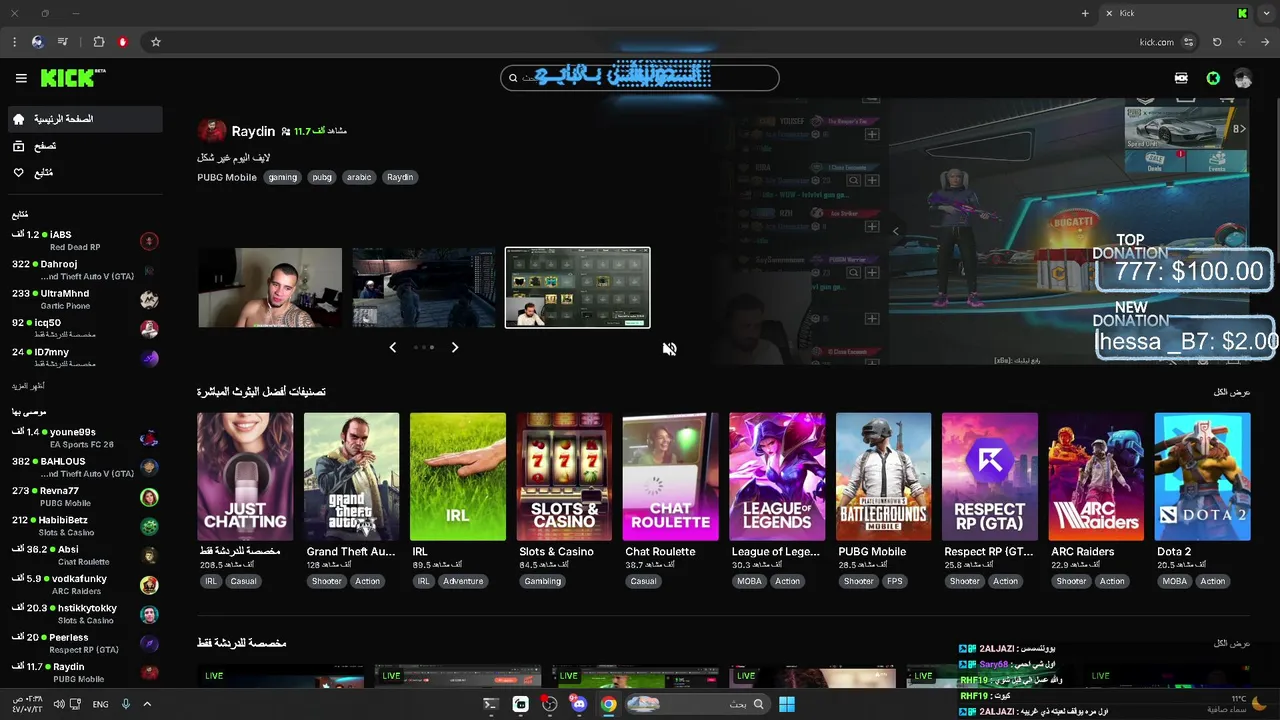This screenshot has width=1280, height=720.
Task: Open the Just Chatting category card
Action: tap(245, 476)
